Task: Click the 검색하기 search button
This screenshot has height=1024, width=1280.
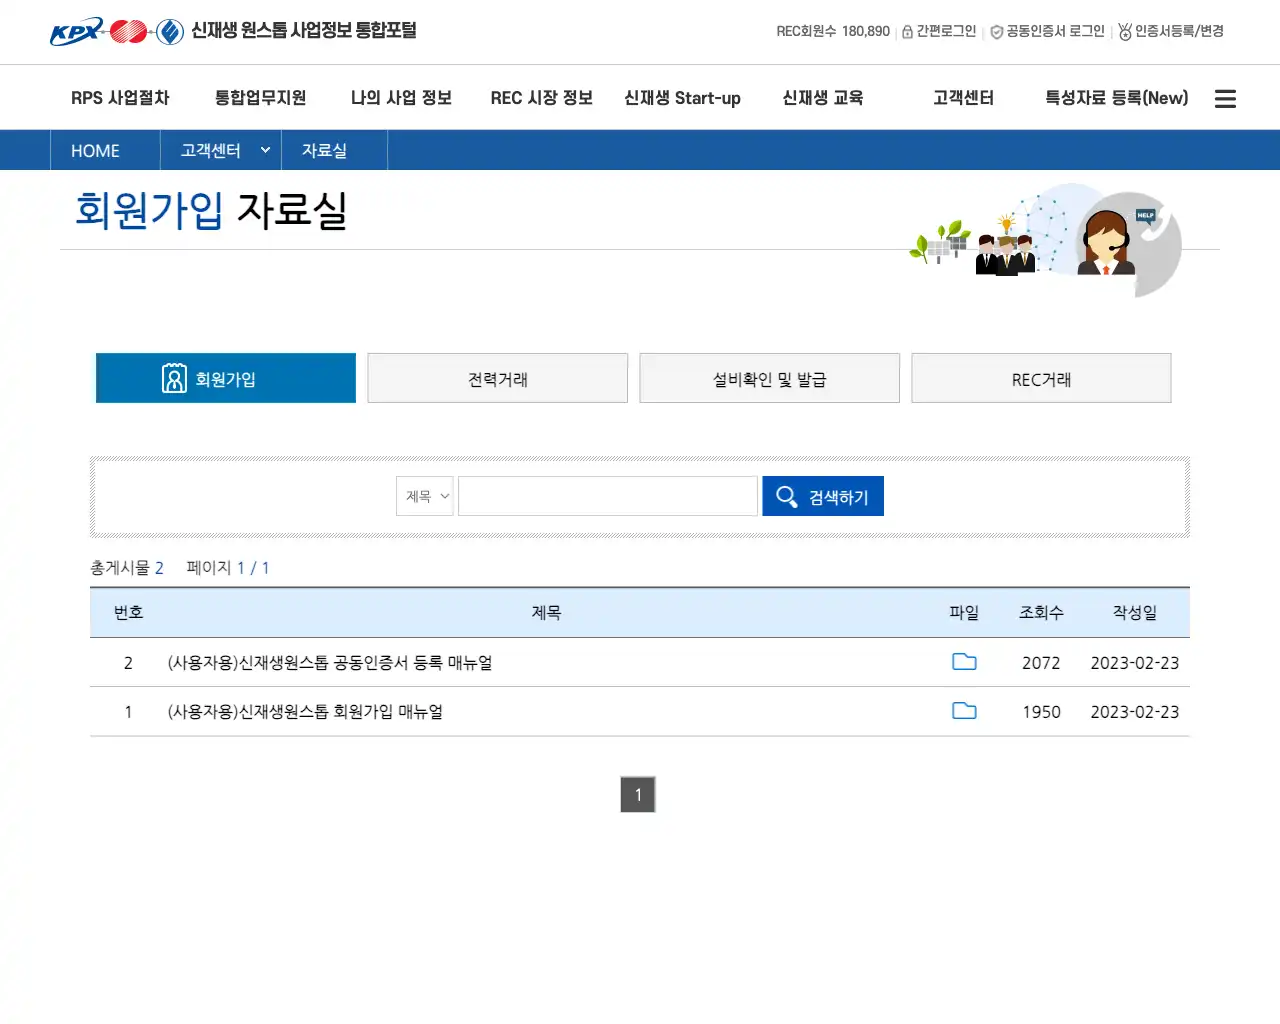Action: [x=823, y=496]
